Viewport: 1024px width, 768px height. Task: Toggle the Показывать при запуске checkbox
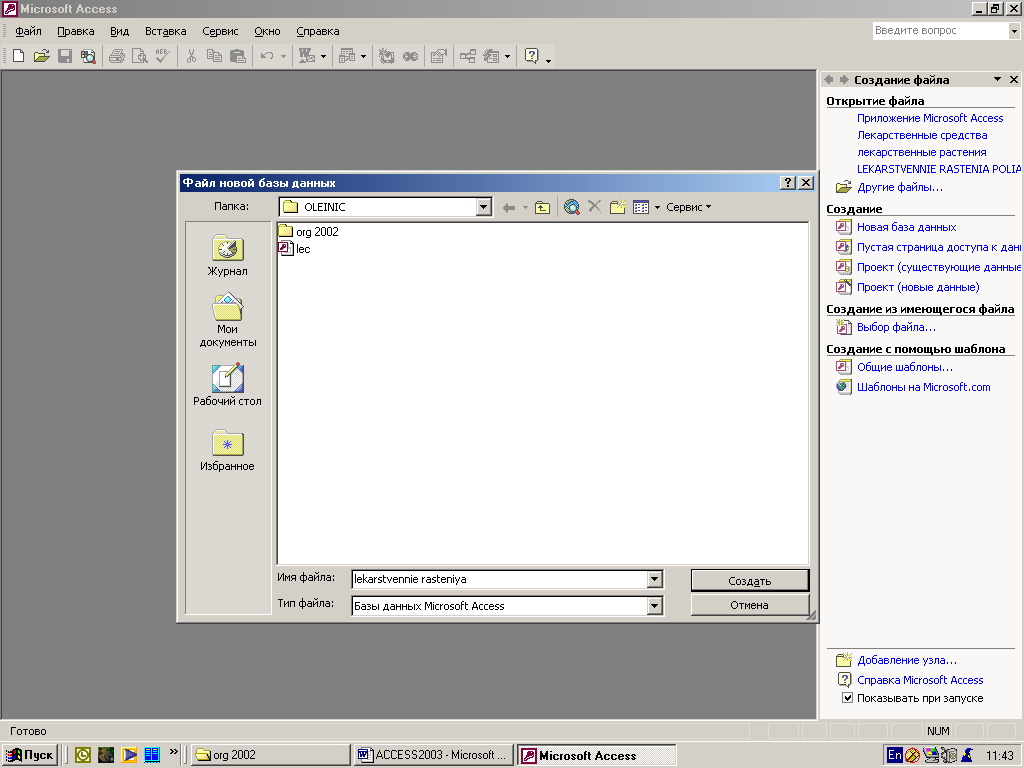[847, 698]
